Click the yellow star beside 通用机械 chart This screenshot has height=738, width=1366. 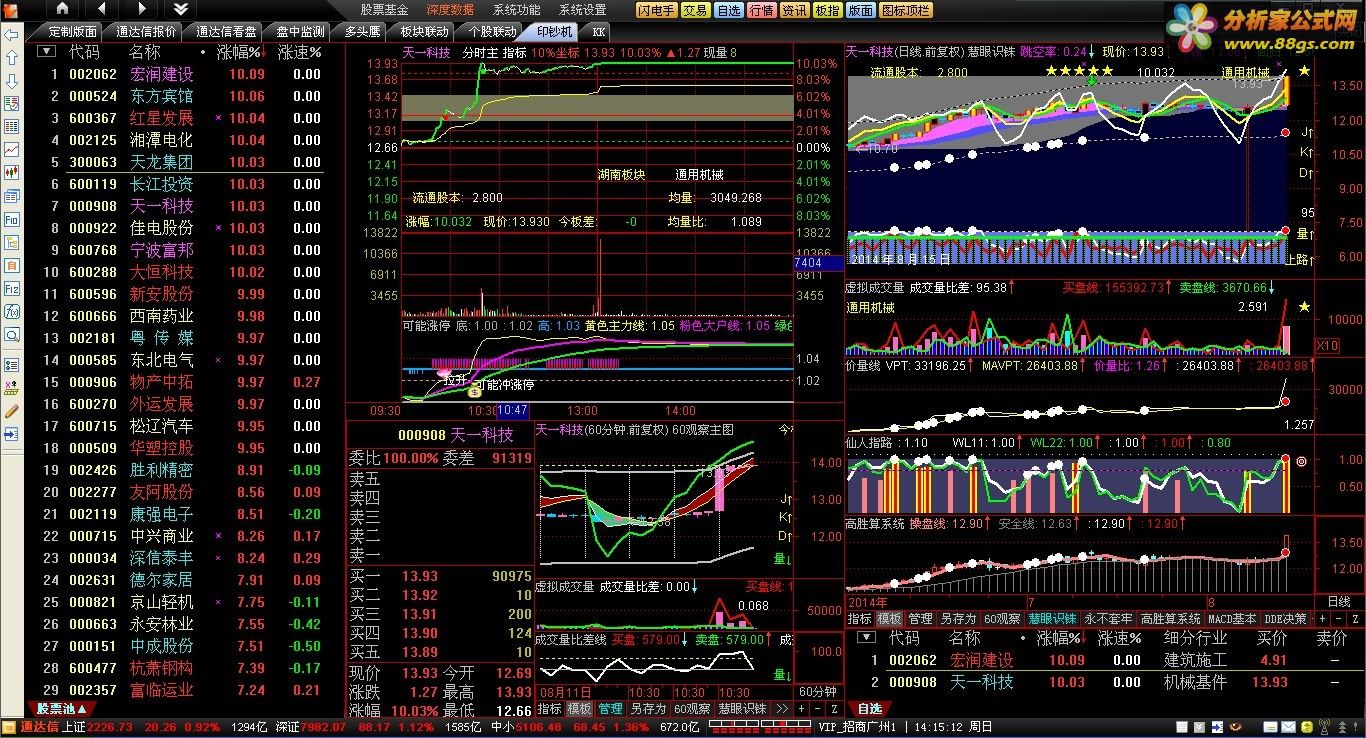[1303, 306]
